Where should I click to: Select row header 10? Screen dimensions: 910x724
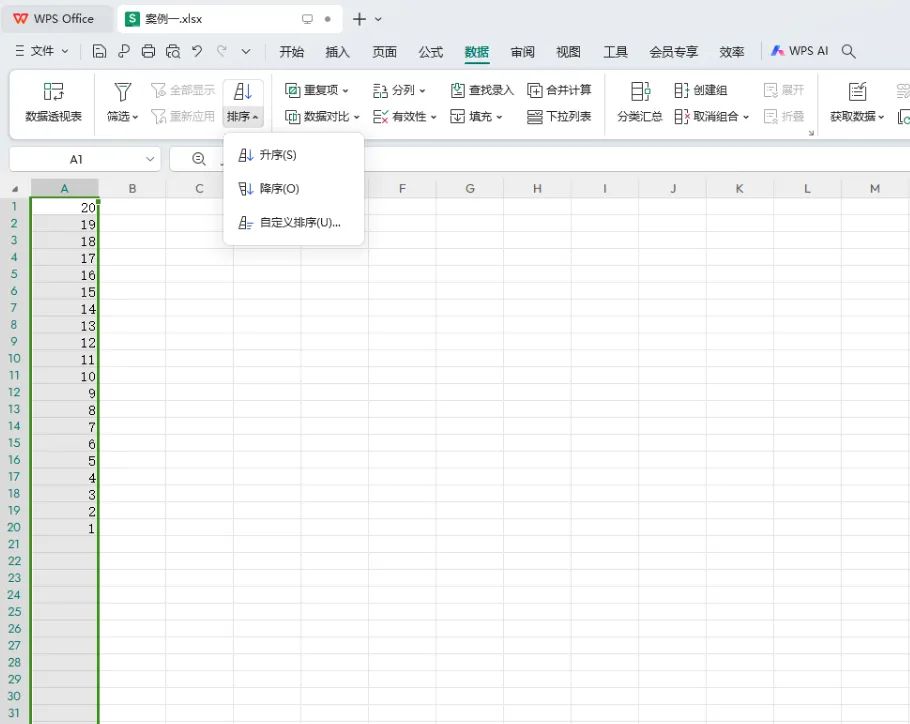click(x=15, y=359)
